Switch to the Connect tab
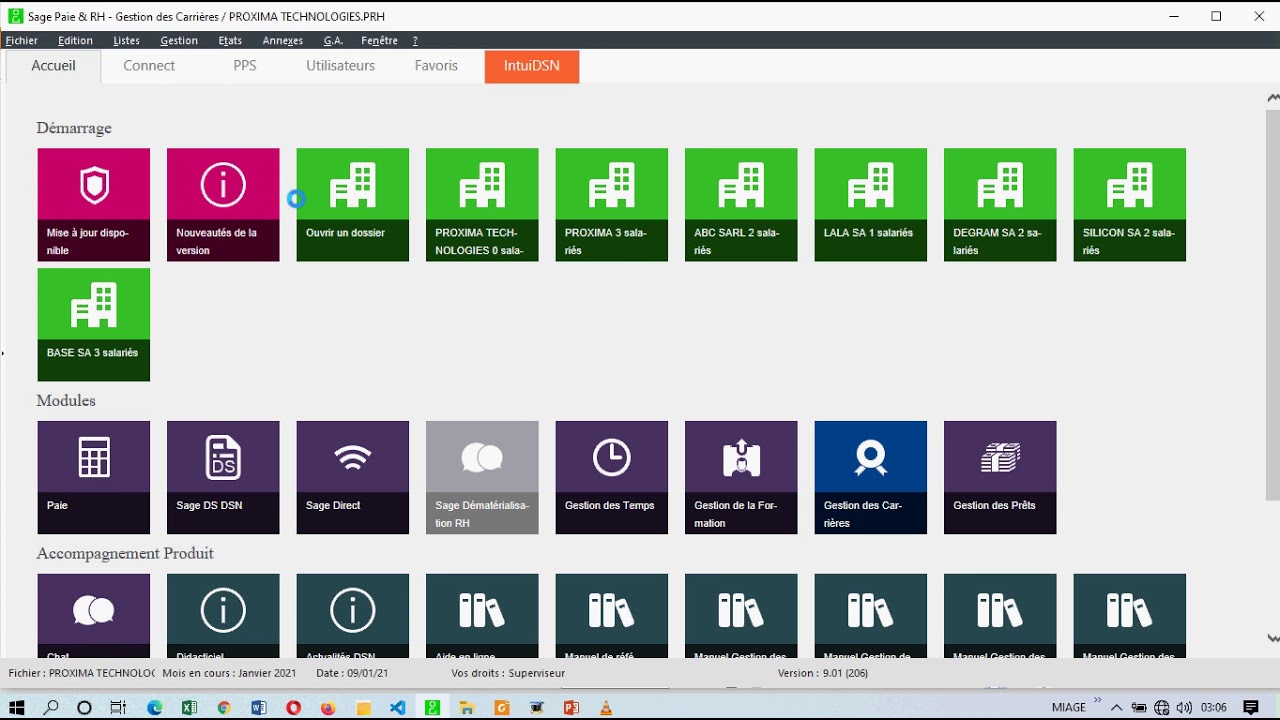Image resolution: width=1280 pixels, height=720 pixels. (149, 66)
